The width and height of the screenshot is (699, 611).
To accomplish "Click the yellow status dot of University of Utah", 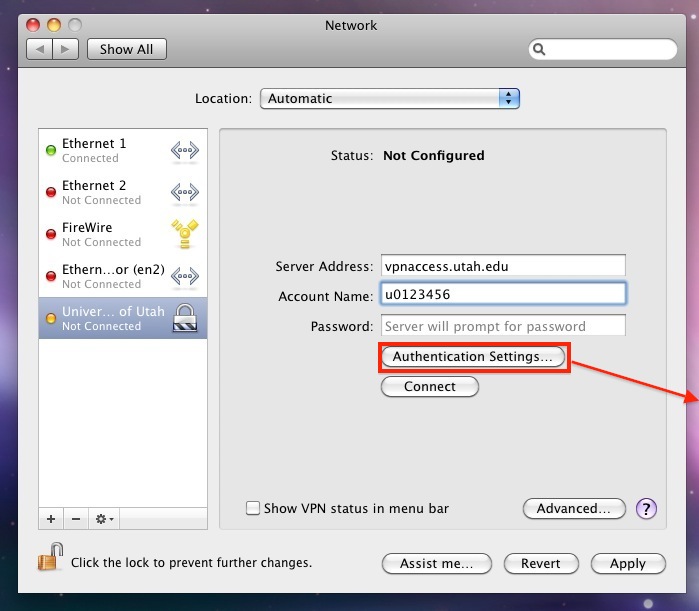I will (x=51, y=318).
